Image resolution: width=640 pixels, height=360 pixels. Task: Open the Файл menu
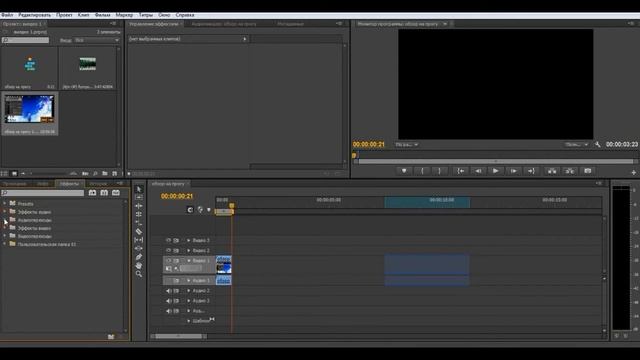coord(7,15)
